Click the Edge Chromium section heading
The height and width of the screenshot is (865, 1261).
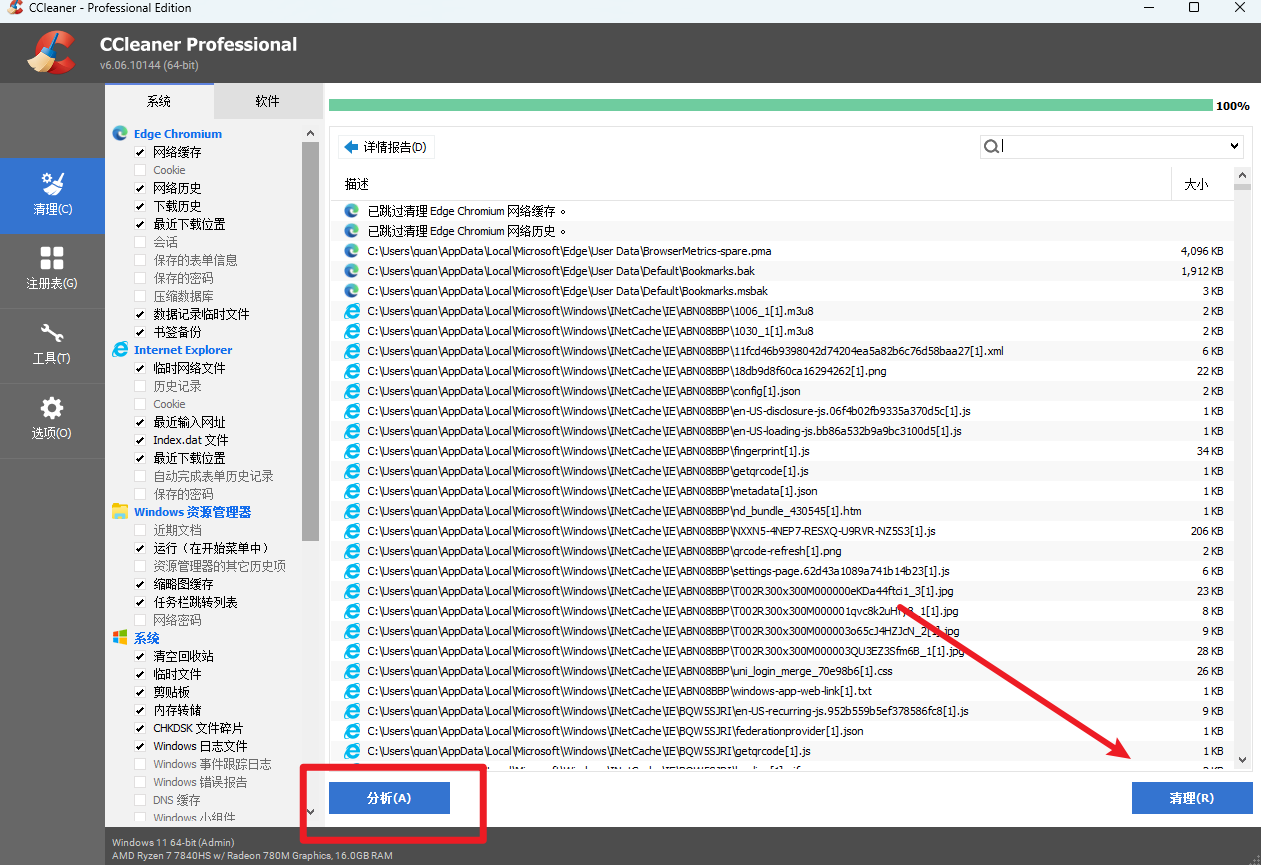178,134
